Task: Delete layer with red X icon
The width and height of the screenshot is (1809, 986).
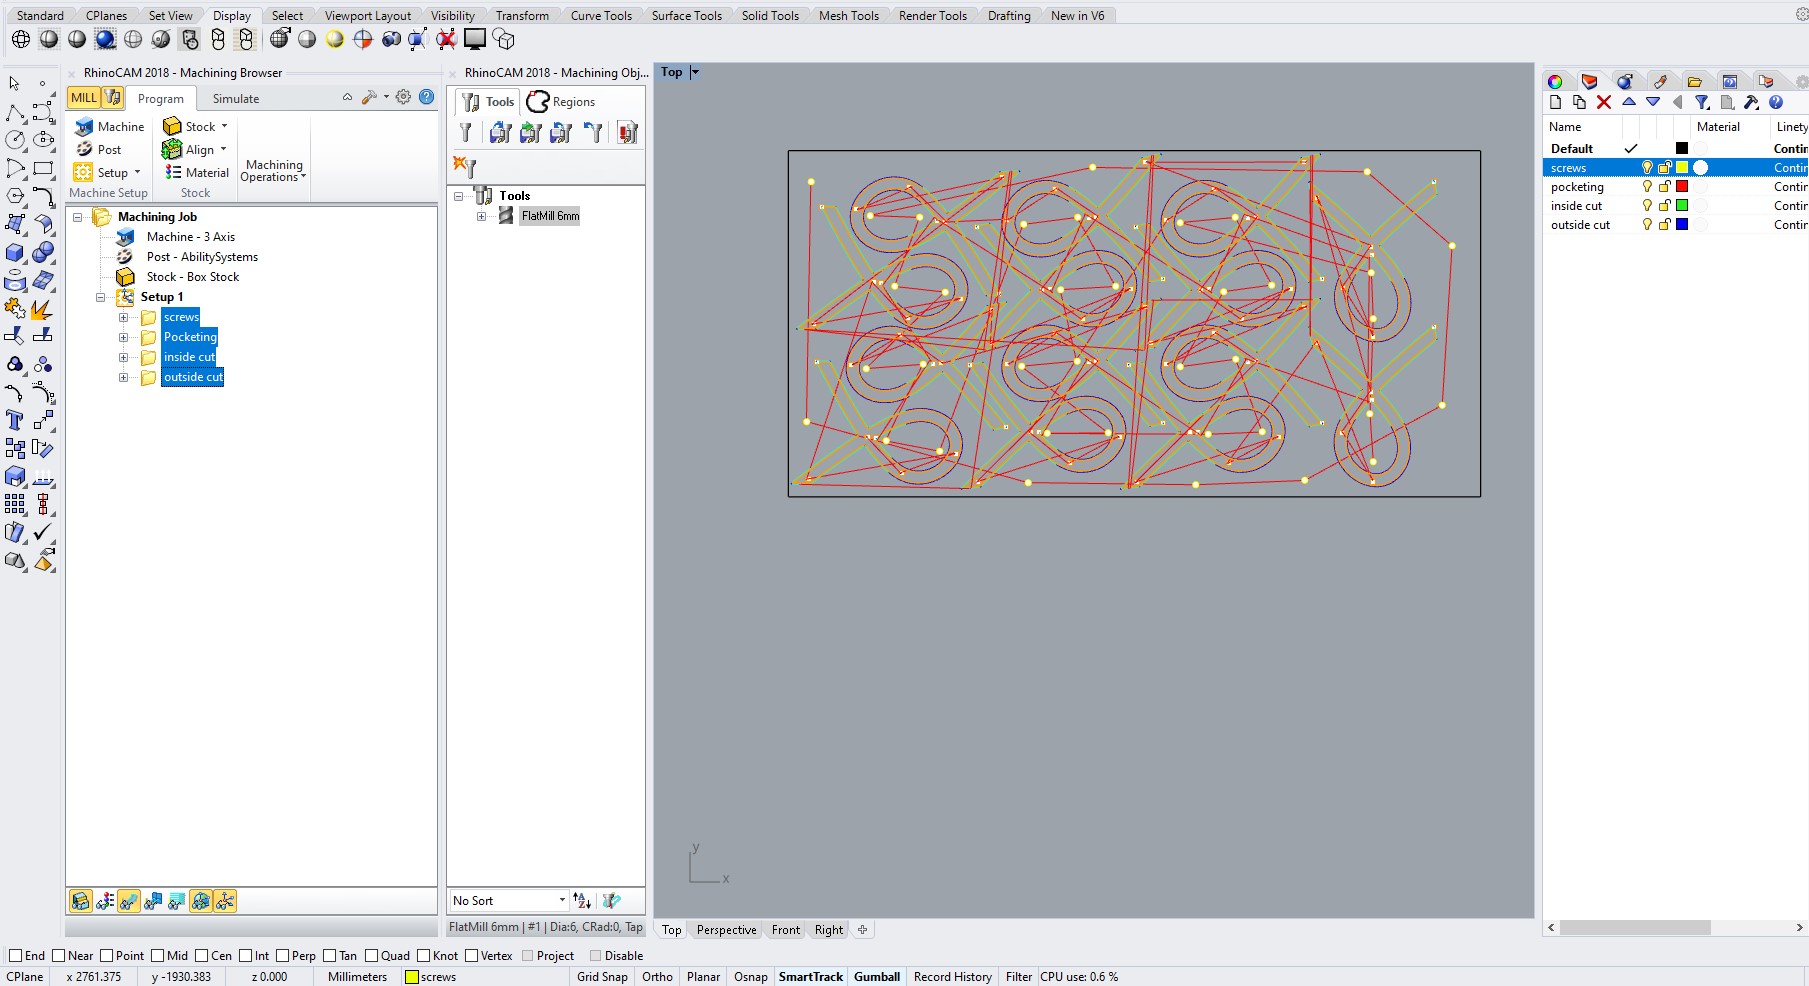Action: 1604,102
